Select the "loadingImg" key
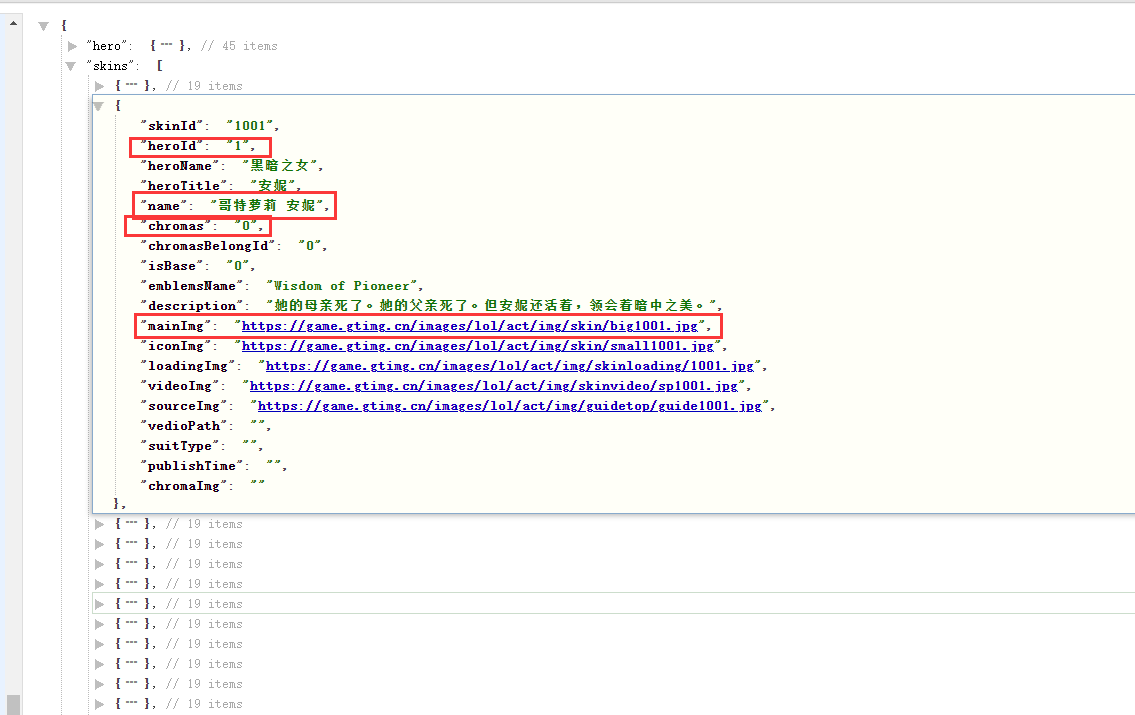This screenshot has height=715, width=1135. pos(188,366)
